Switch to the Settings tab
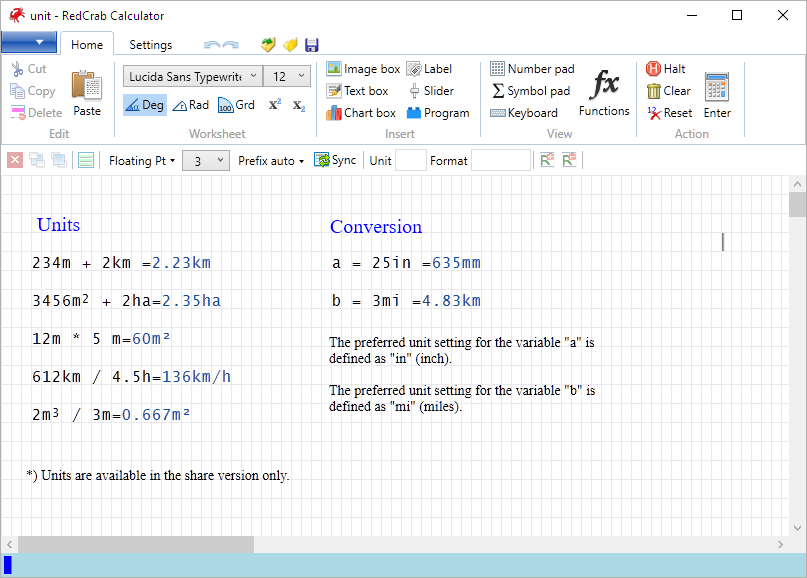This screenshot has height=578, width=807. (150, 45)
